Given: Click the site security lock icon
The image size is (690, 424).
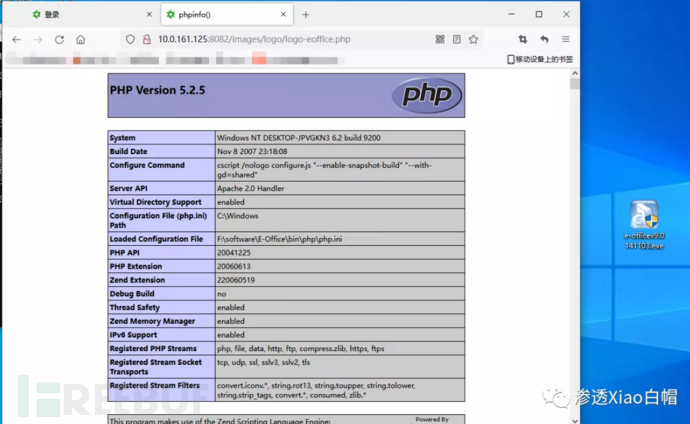Looking at the screenshot, I should point(146,39).
